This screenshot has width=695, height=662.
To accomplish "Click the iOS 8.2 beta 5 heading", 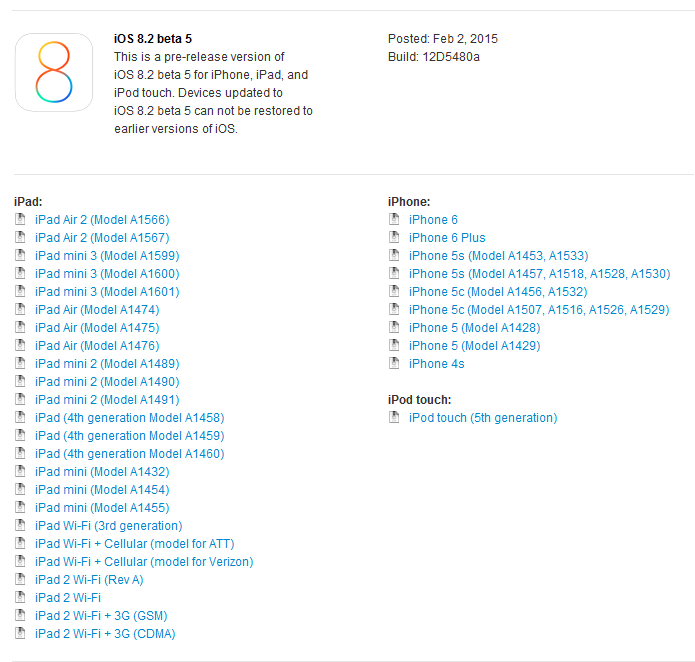I will click(153, 39).
